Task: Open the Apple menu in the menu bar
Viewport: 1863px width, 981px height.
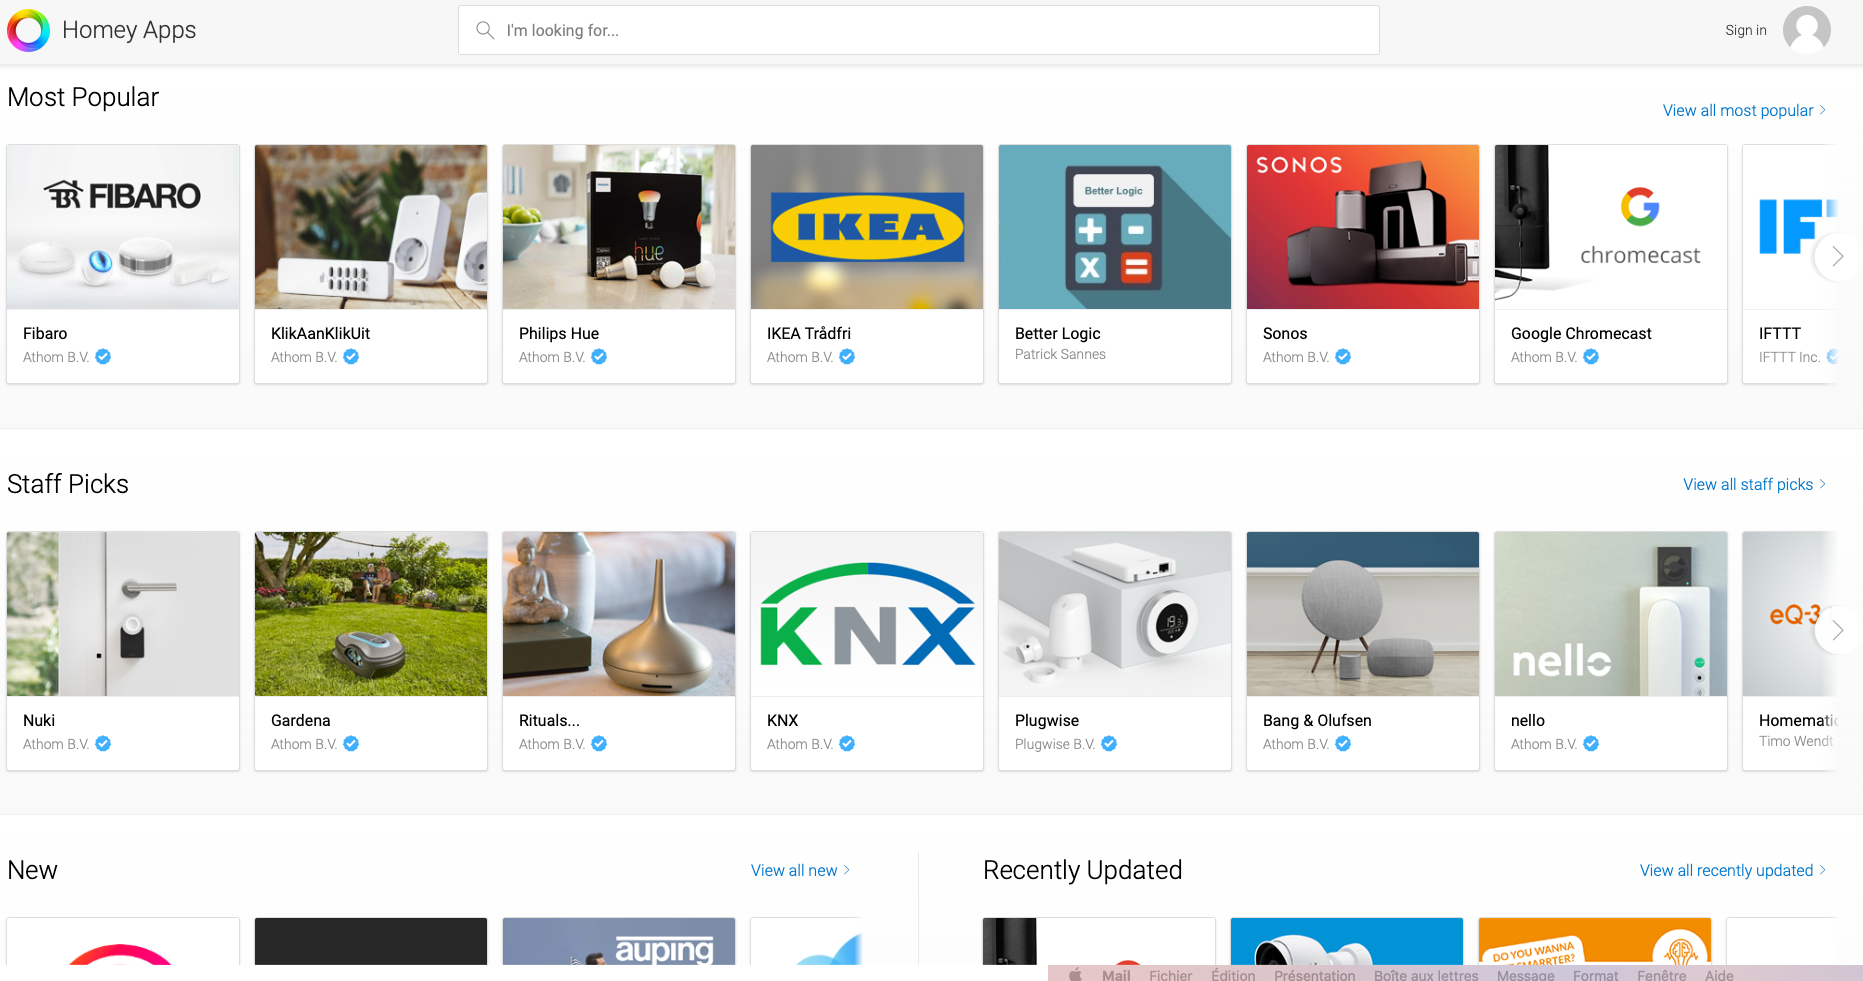Action: [x=1074, y=975]
